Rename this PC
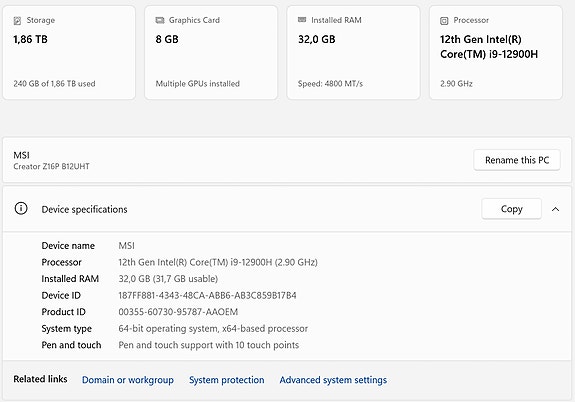Screen dimensions: 575x402 (x=517, y=160)
